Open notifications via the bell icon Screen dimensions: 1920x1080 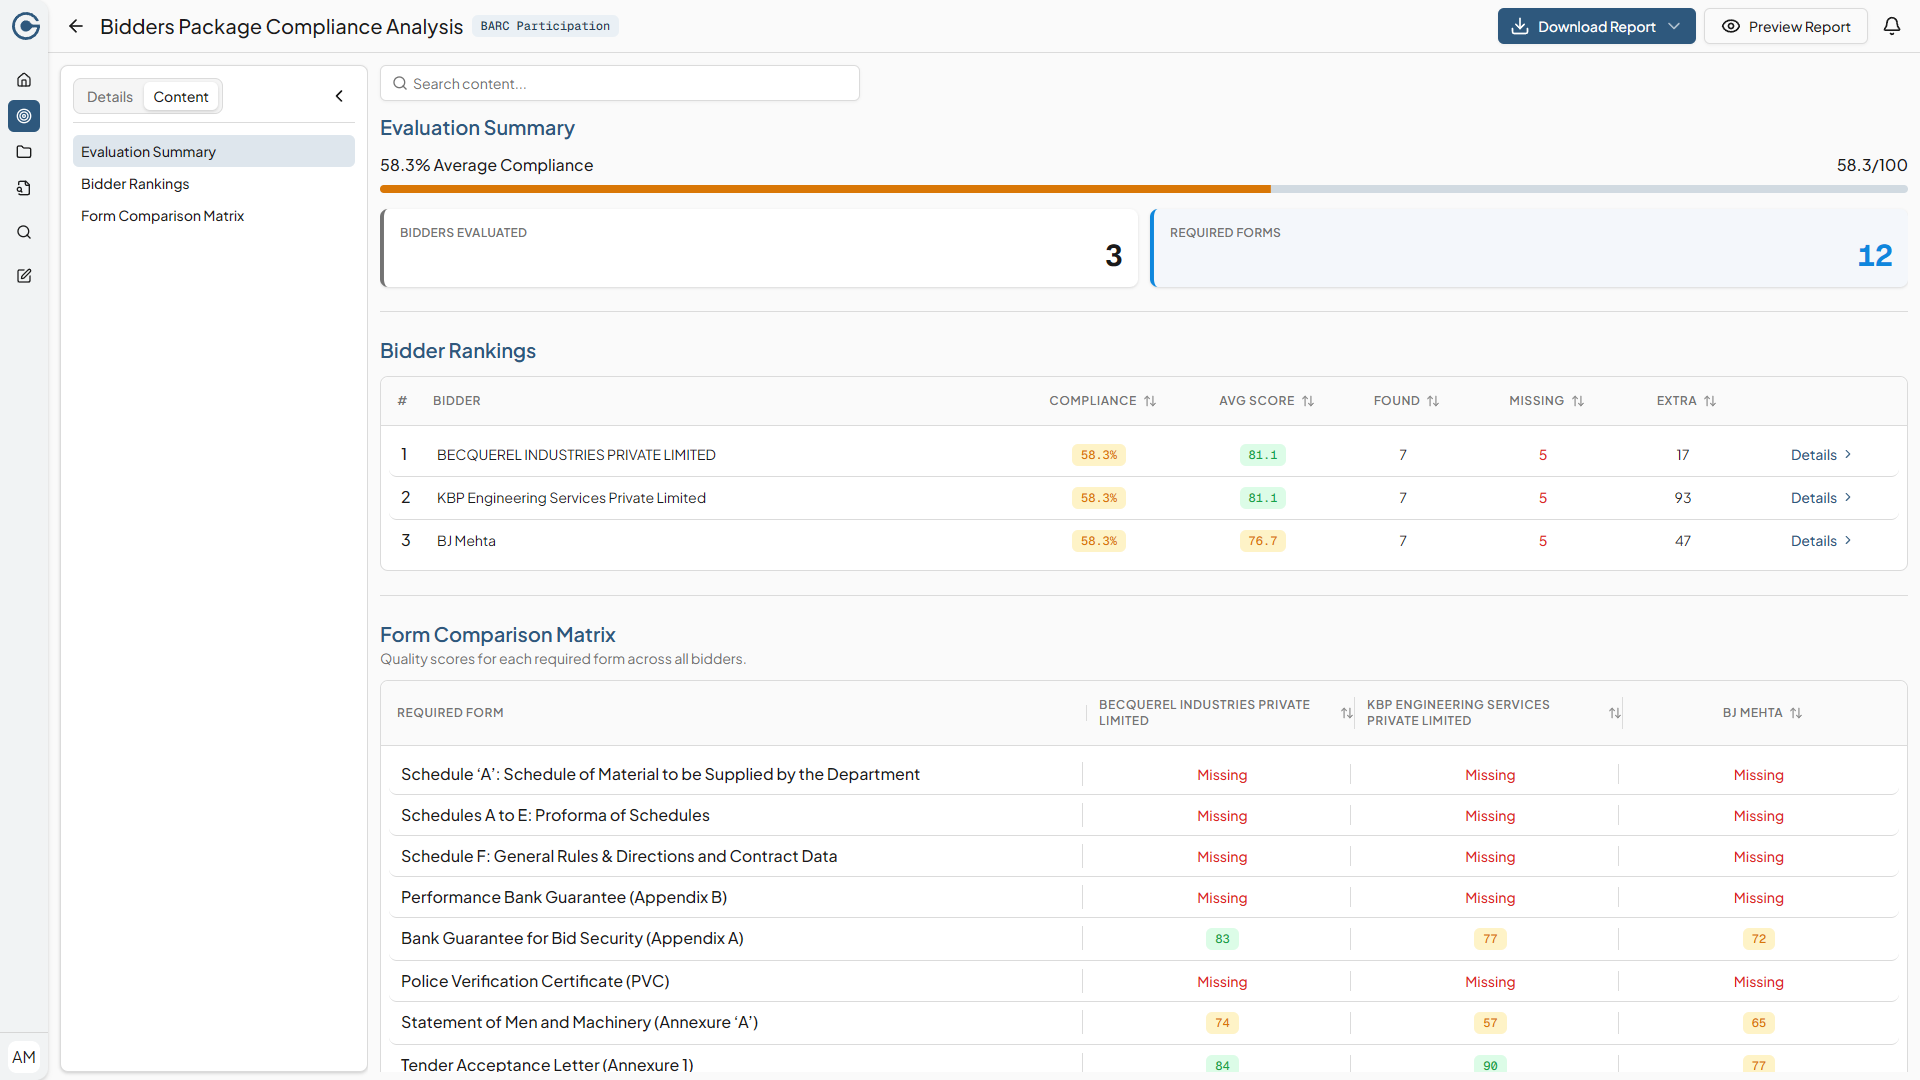(x=1893, y=26)
